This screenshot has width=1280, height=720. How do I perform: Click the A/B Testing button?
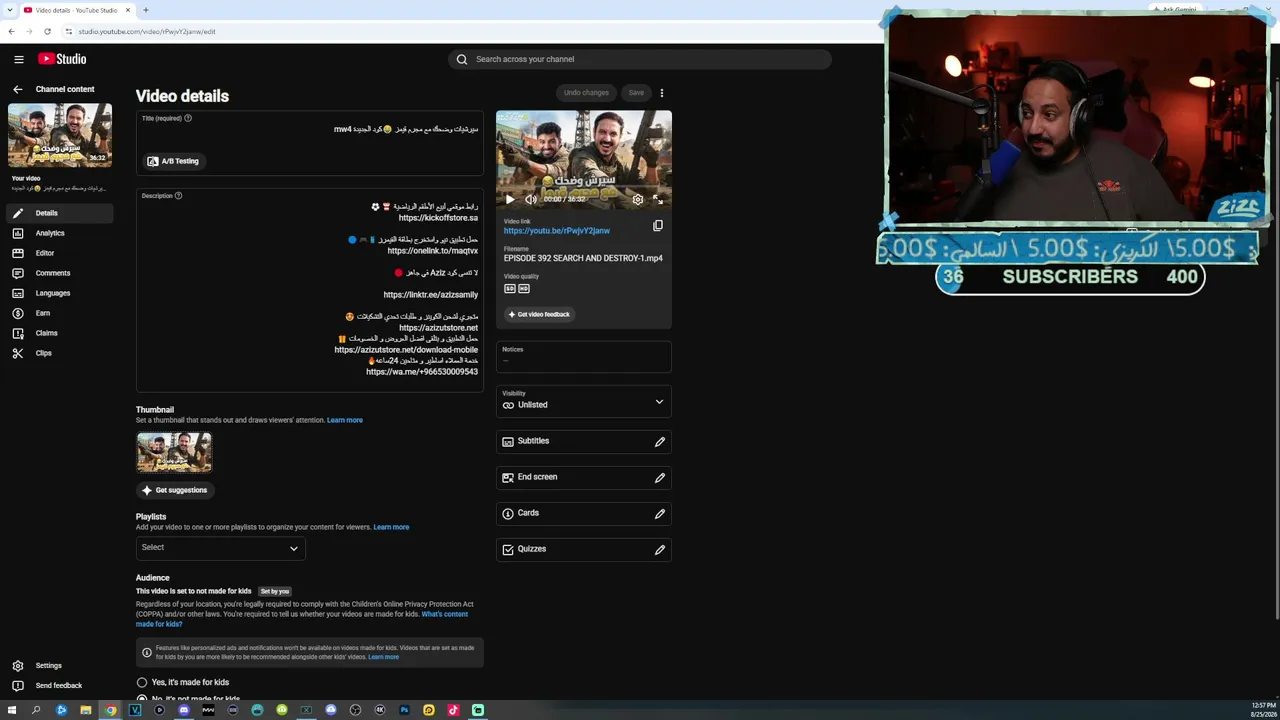tap(173, 161)
